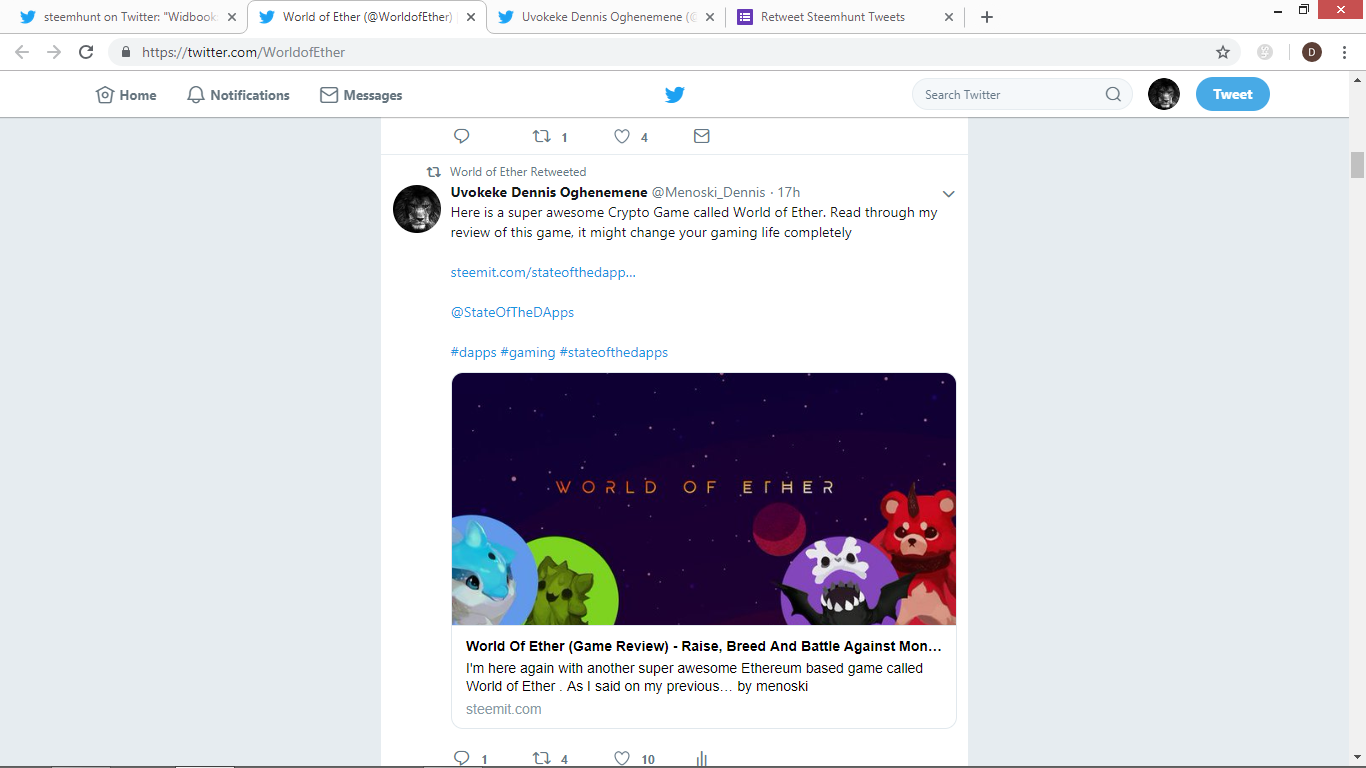Click the search magnifier icon

1113,95
